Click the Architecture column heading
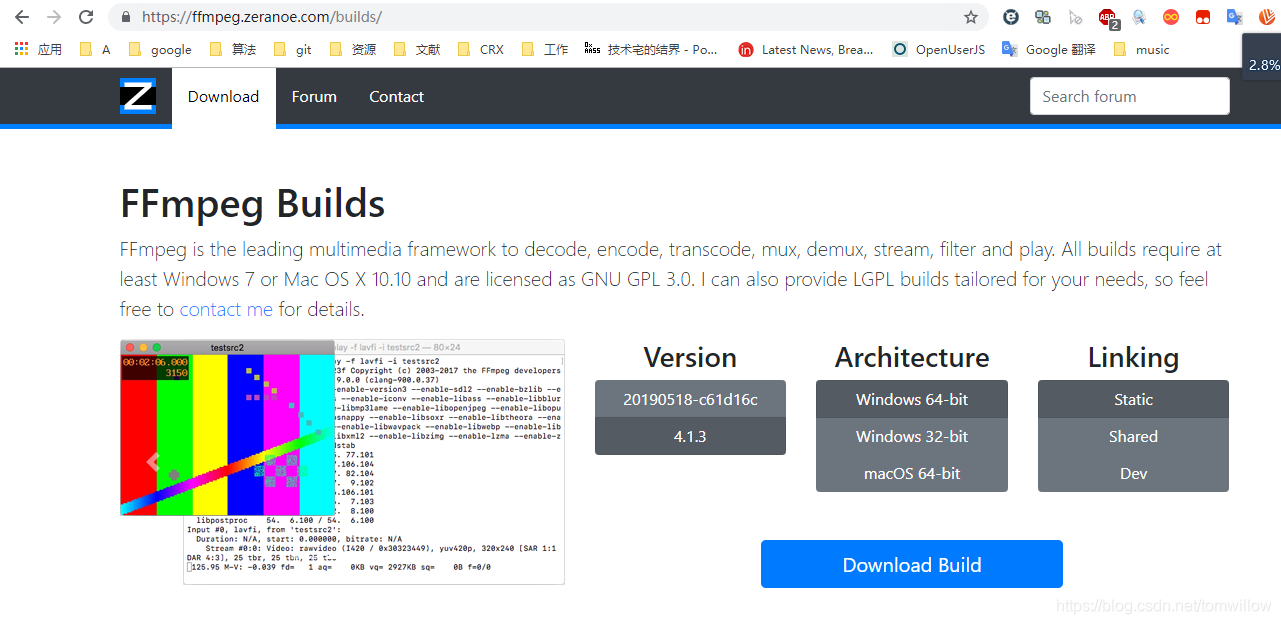Screen dimensions: 1281x624 tap(912, 358)
